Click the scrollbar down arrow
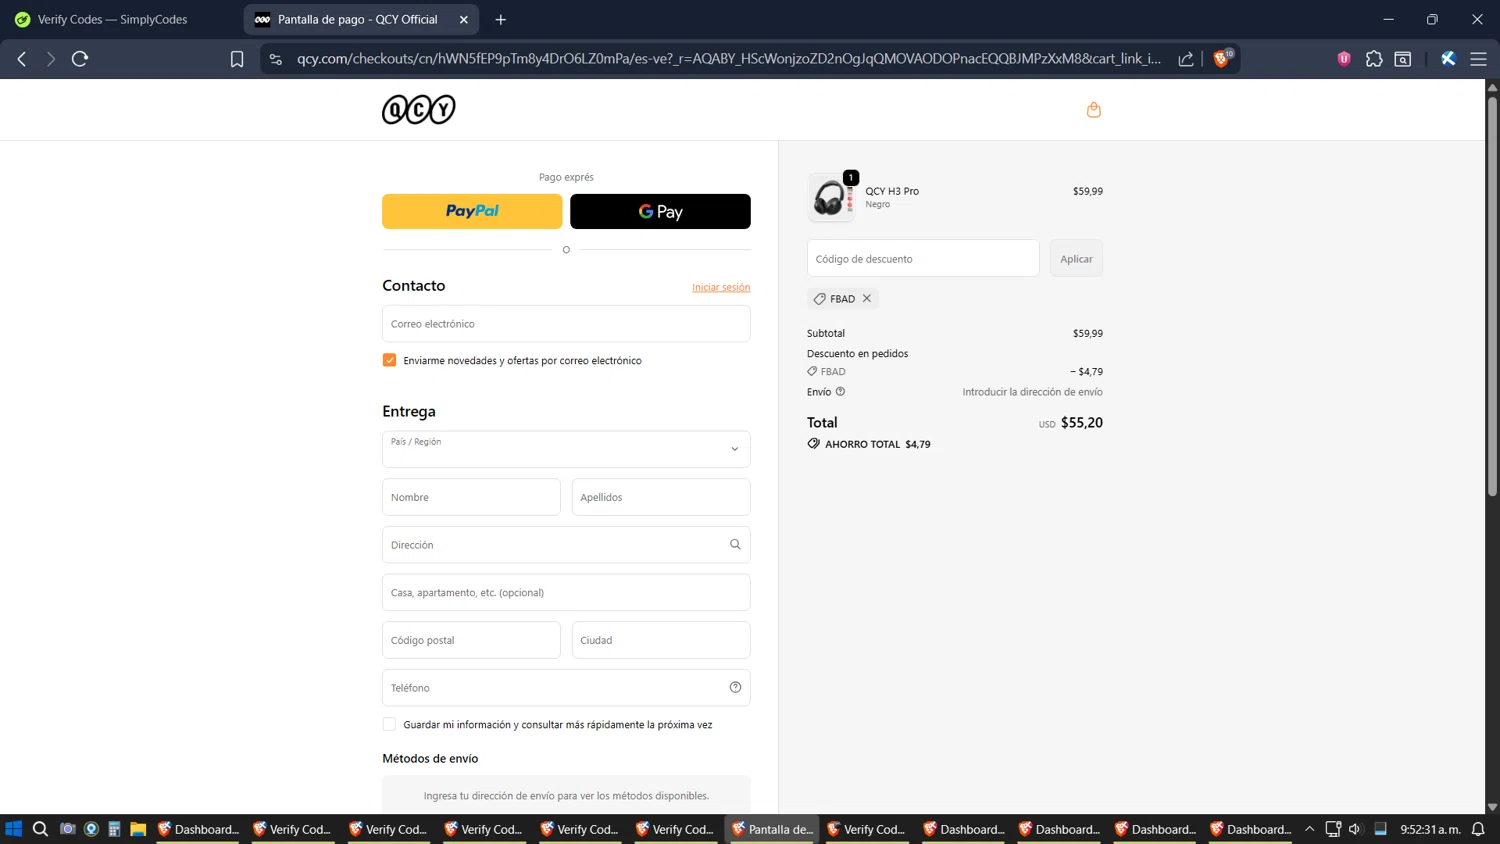Viewport: 1500px width, 844px height. [1492, 807]
